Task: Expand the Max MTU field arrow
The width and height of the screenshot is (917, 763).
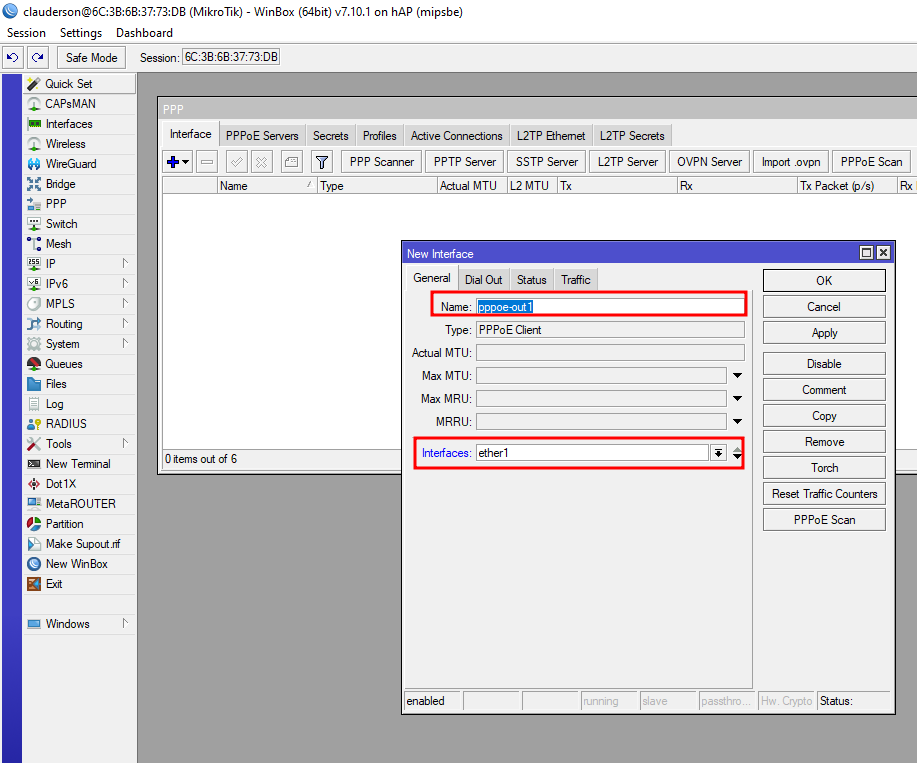Action: click(737, 376)
